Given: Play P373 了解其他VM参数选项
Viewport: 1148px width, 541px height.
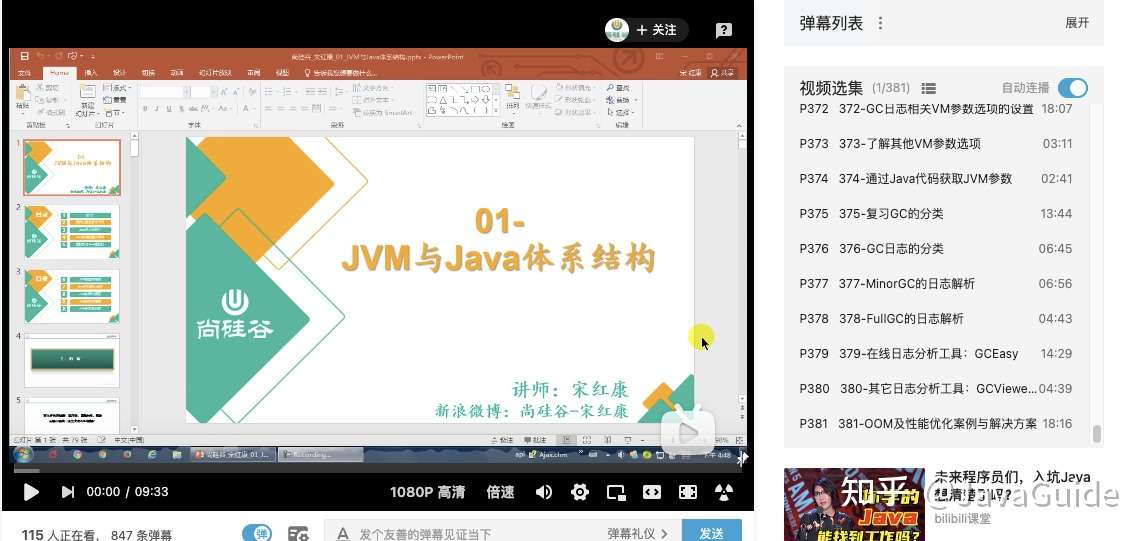Looking at the screenshot, I should click(936, 143).
